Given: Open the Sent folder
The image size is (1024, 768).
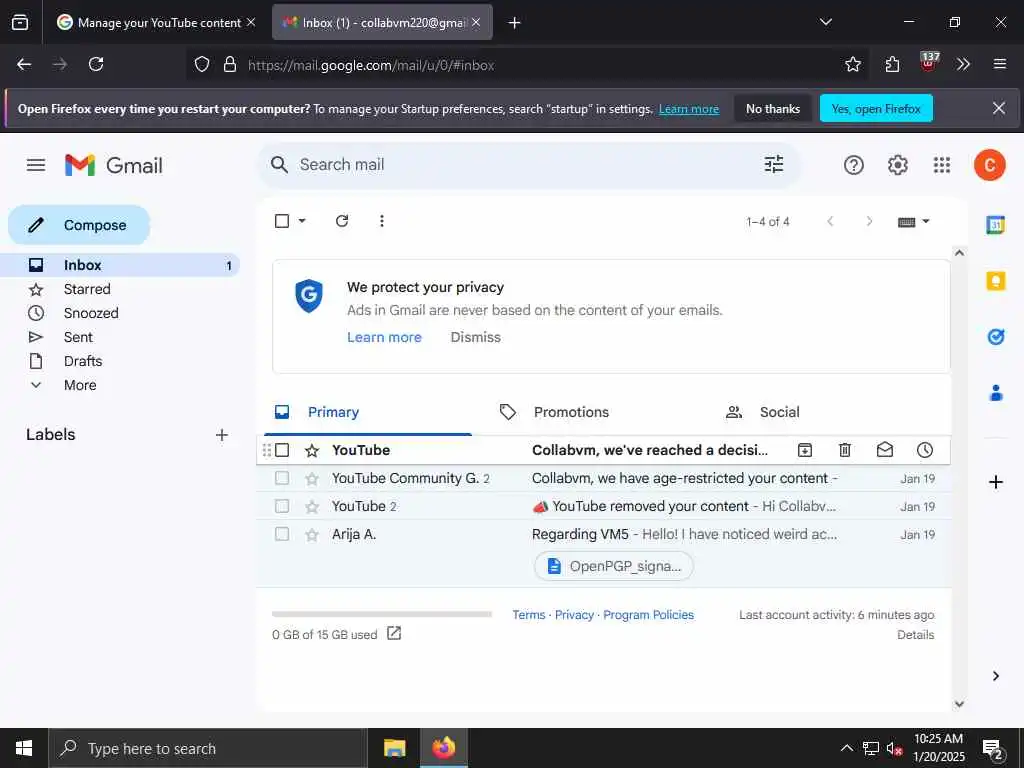Looking at the screenshot, I should (78, 337).
